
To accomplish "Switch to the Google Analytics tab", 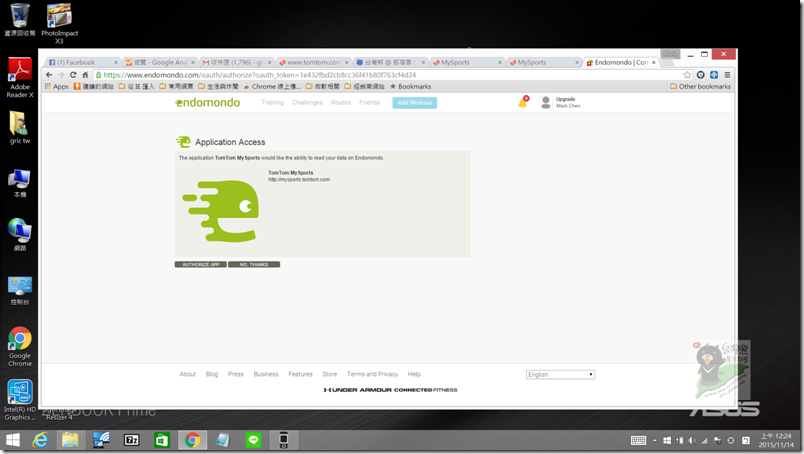I will (x=160, y=63).
